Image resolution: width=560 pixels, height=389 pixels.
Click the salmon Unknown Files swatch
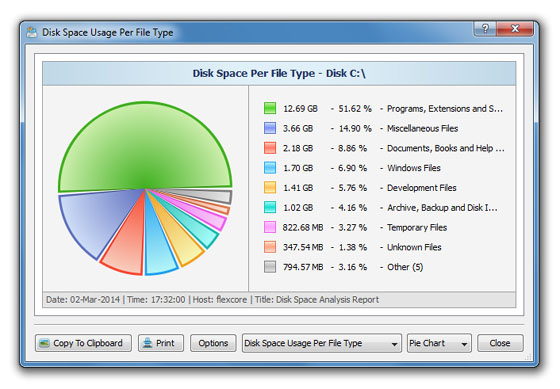tap(270, 247)
